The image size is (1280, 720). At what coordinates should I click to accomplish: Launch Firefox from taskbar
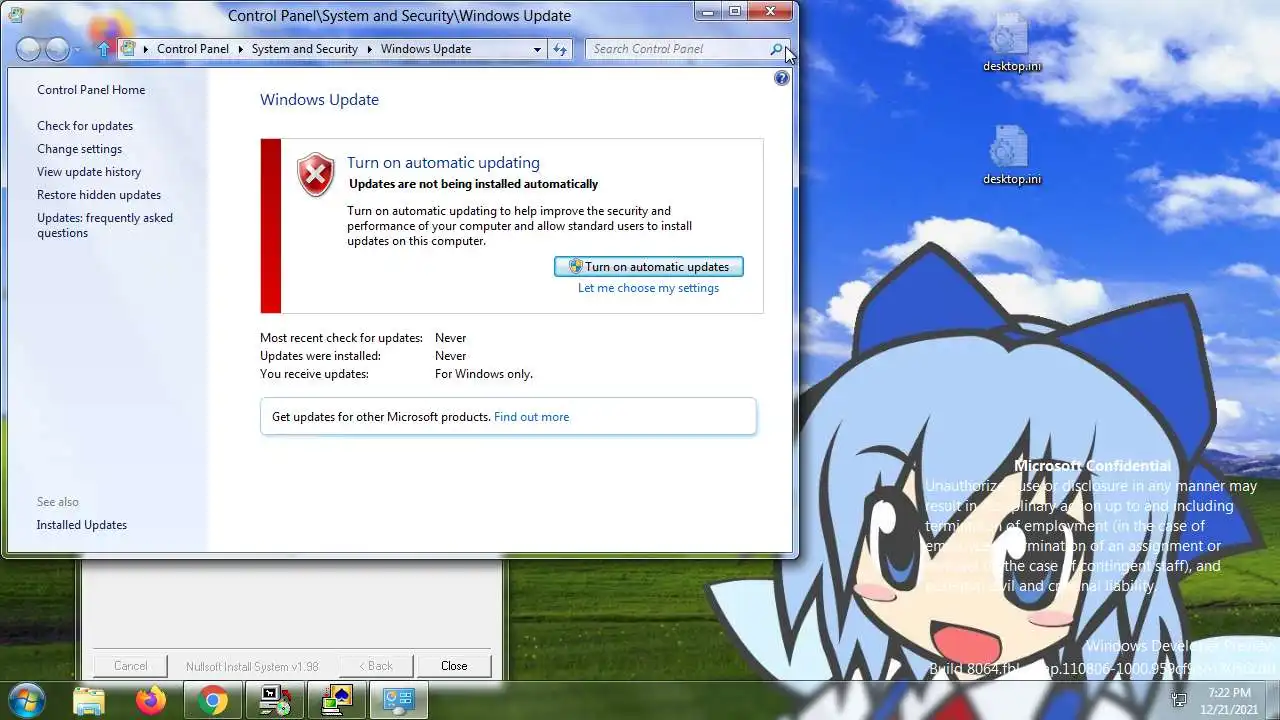(151, 700)
